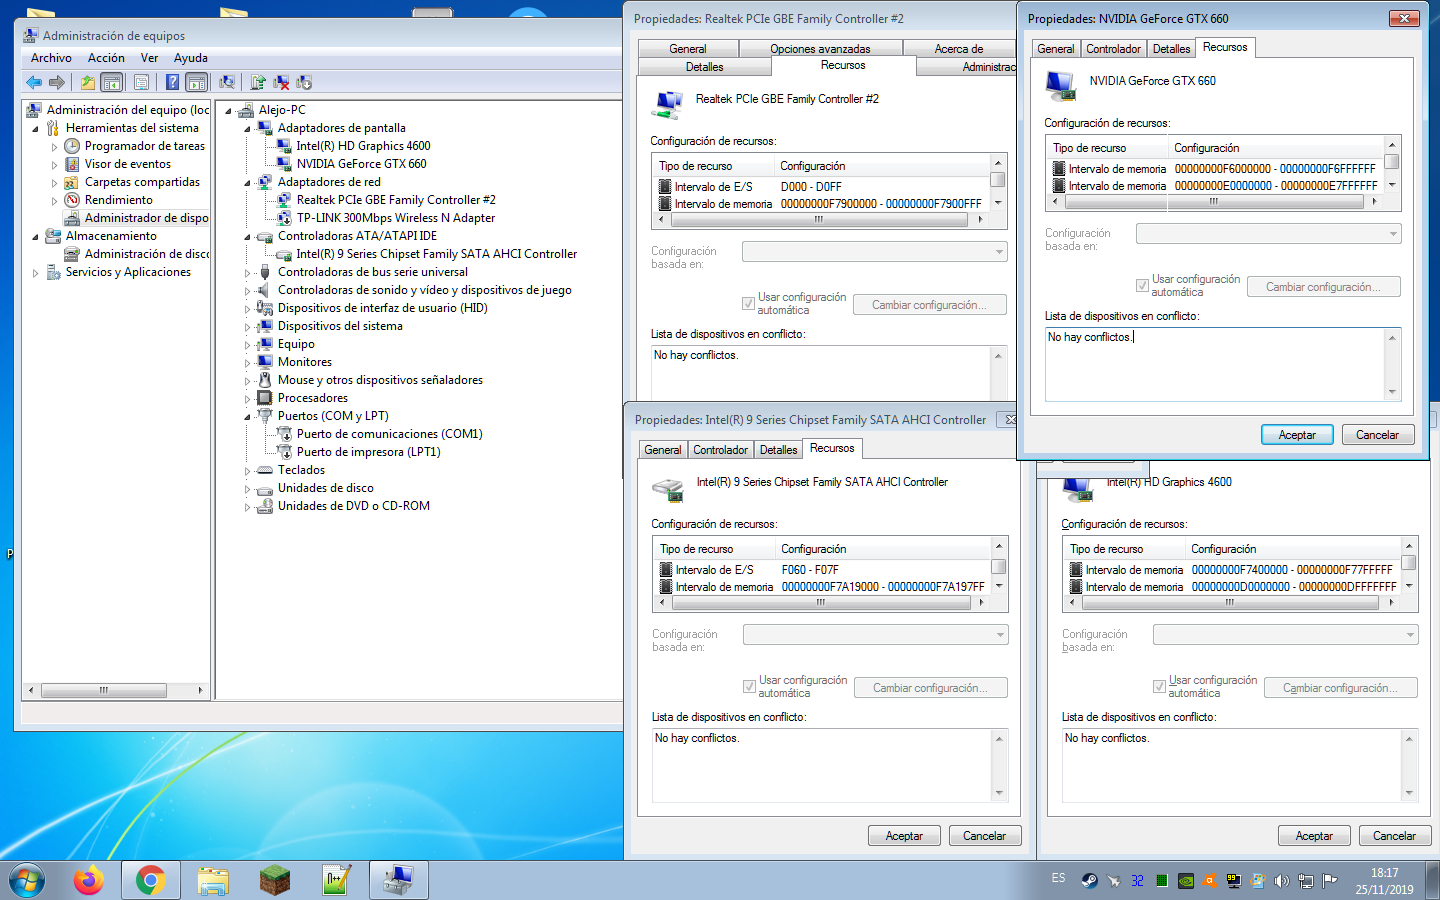Open the Ver menu
This screenshot has height=900, width=1440.
[x=149, y=58]
